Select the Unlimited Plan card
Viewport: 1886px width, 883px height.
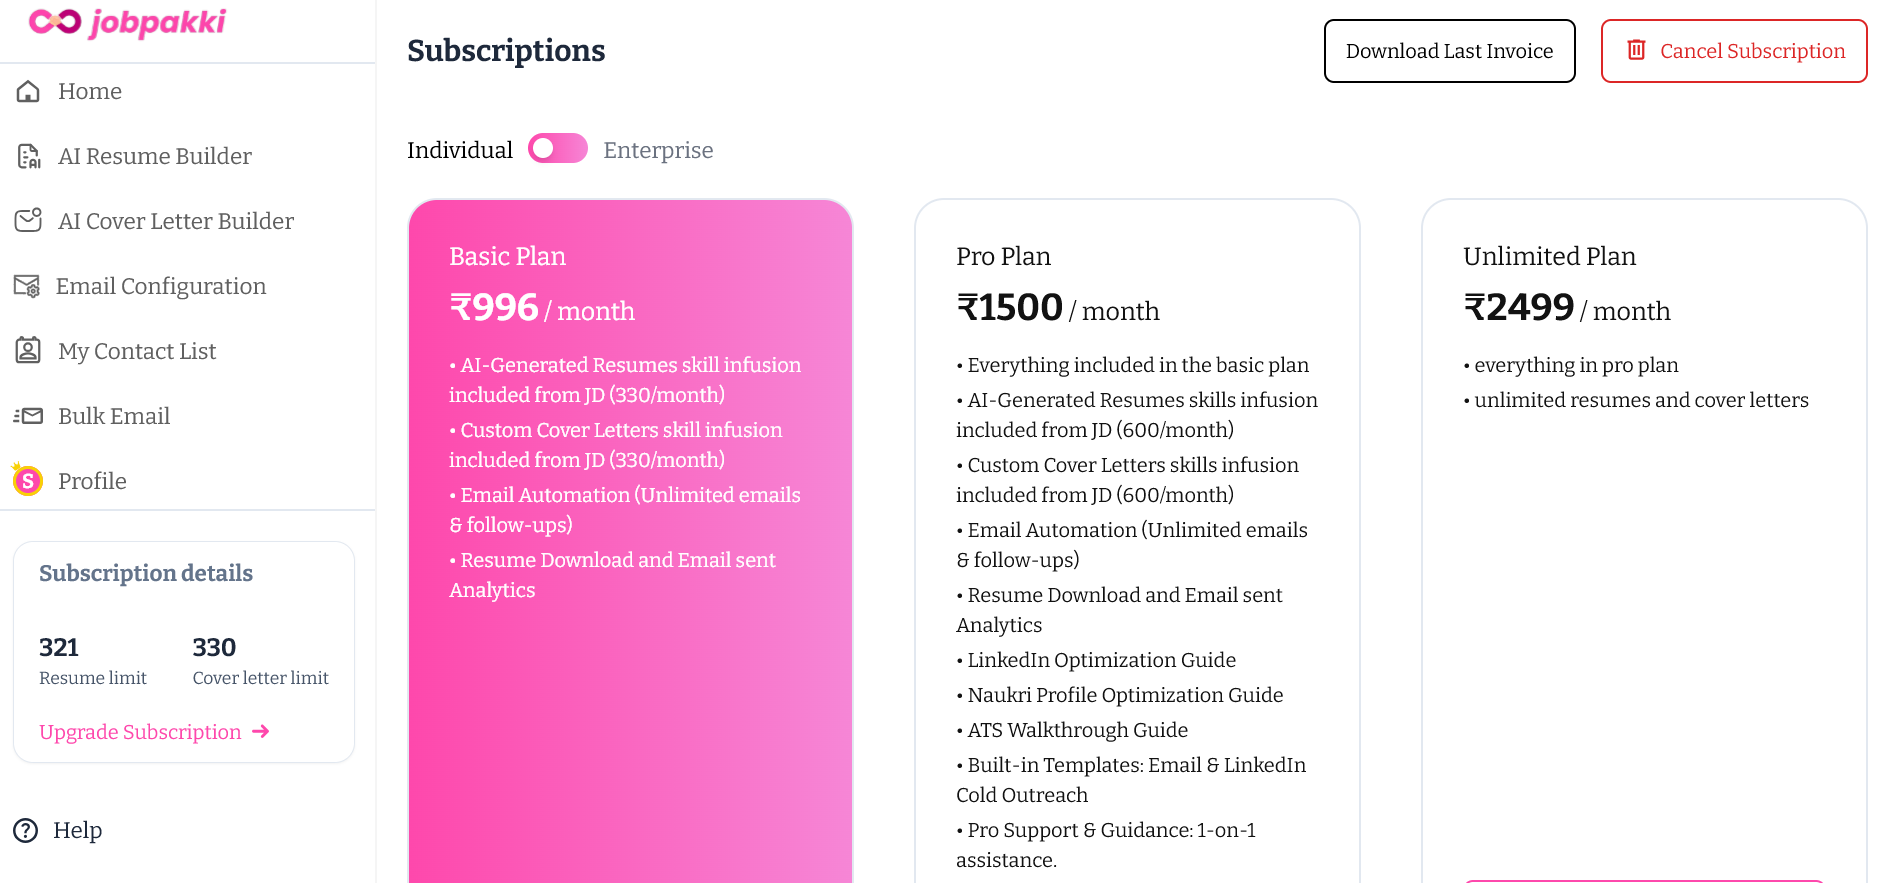pos(1643,600)
